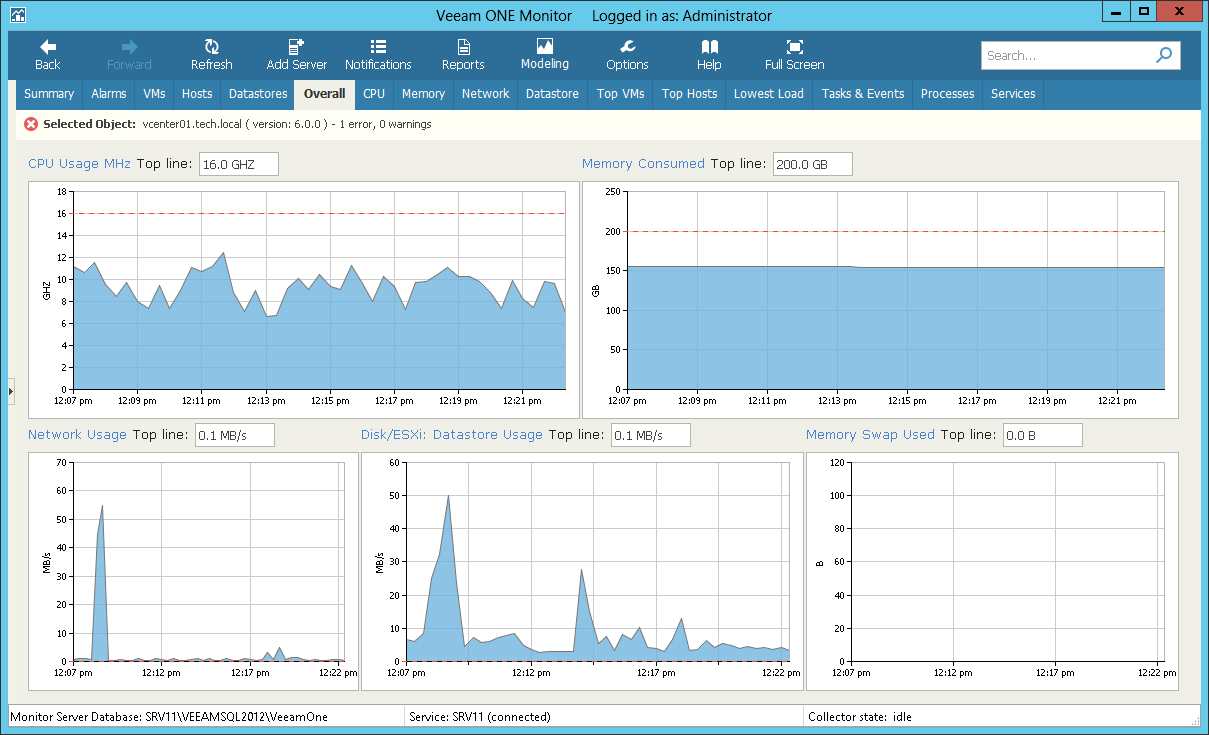
Task: Open the Processes tab
Action: (947, 94)
